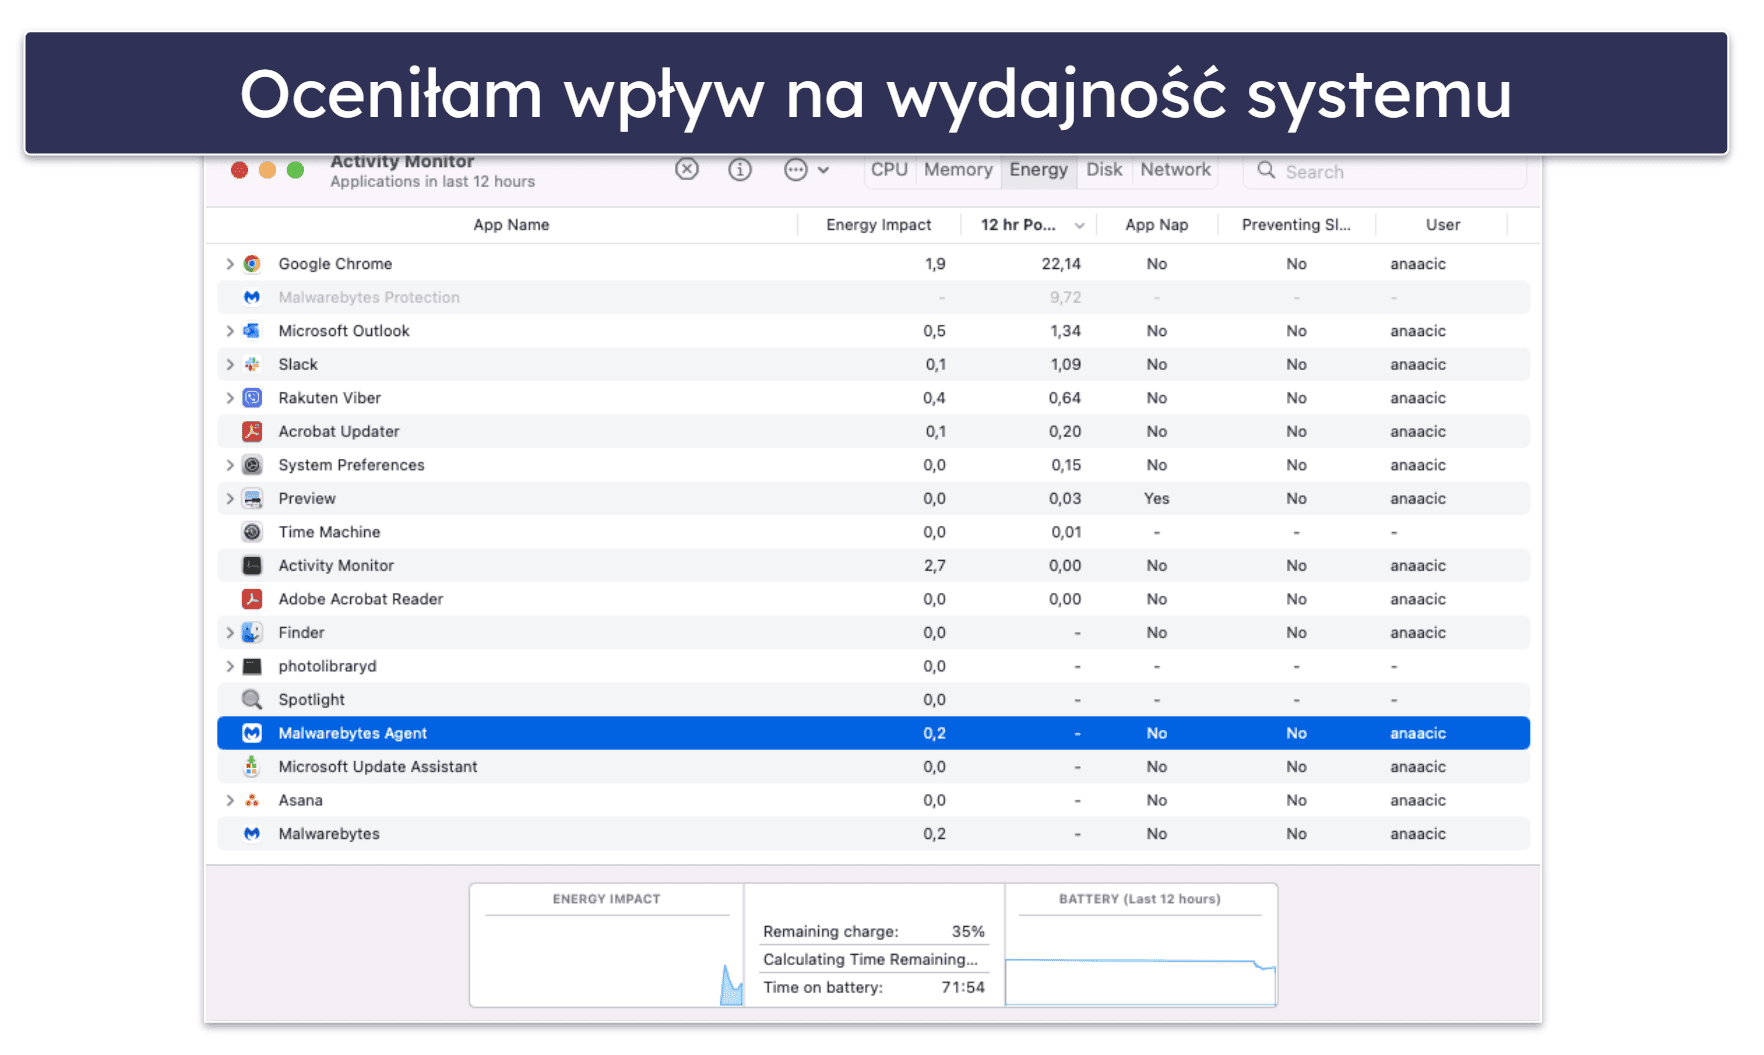Expand the Finder row
This screenshot has height=1055, width=1764.
[230, 632]
